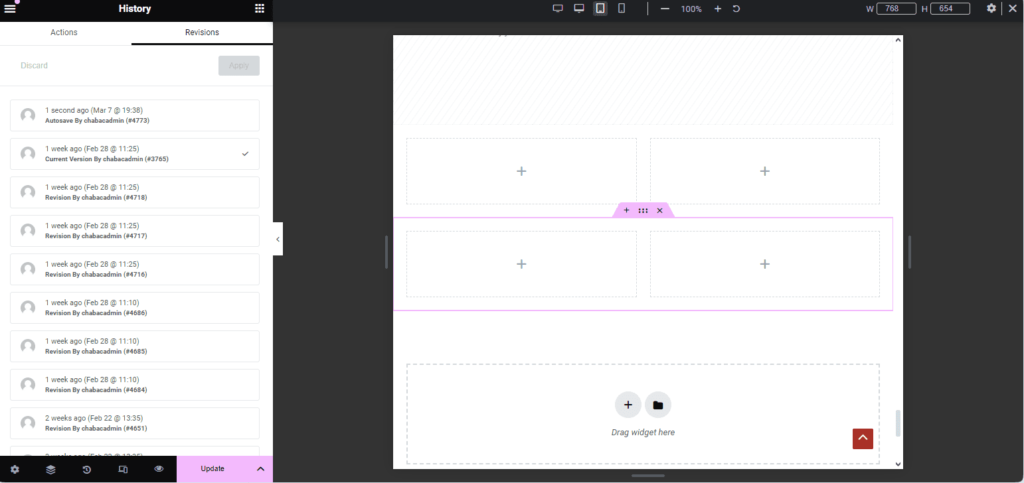Expand save options arrow next to Update

(260, 469)
